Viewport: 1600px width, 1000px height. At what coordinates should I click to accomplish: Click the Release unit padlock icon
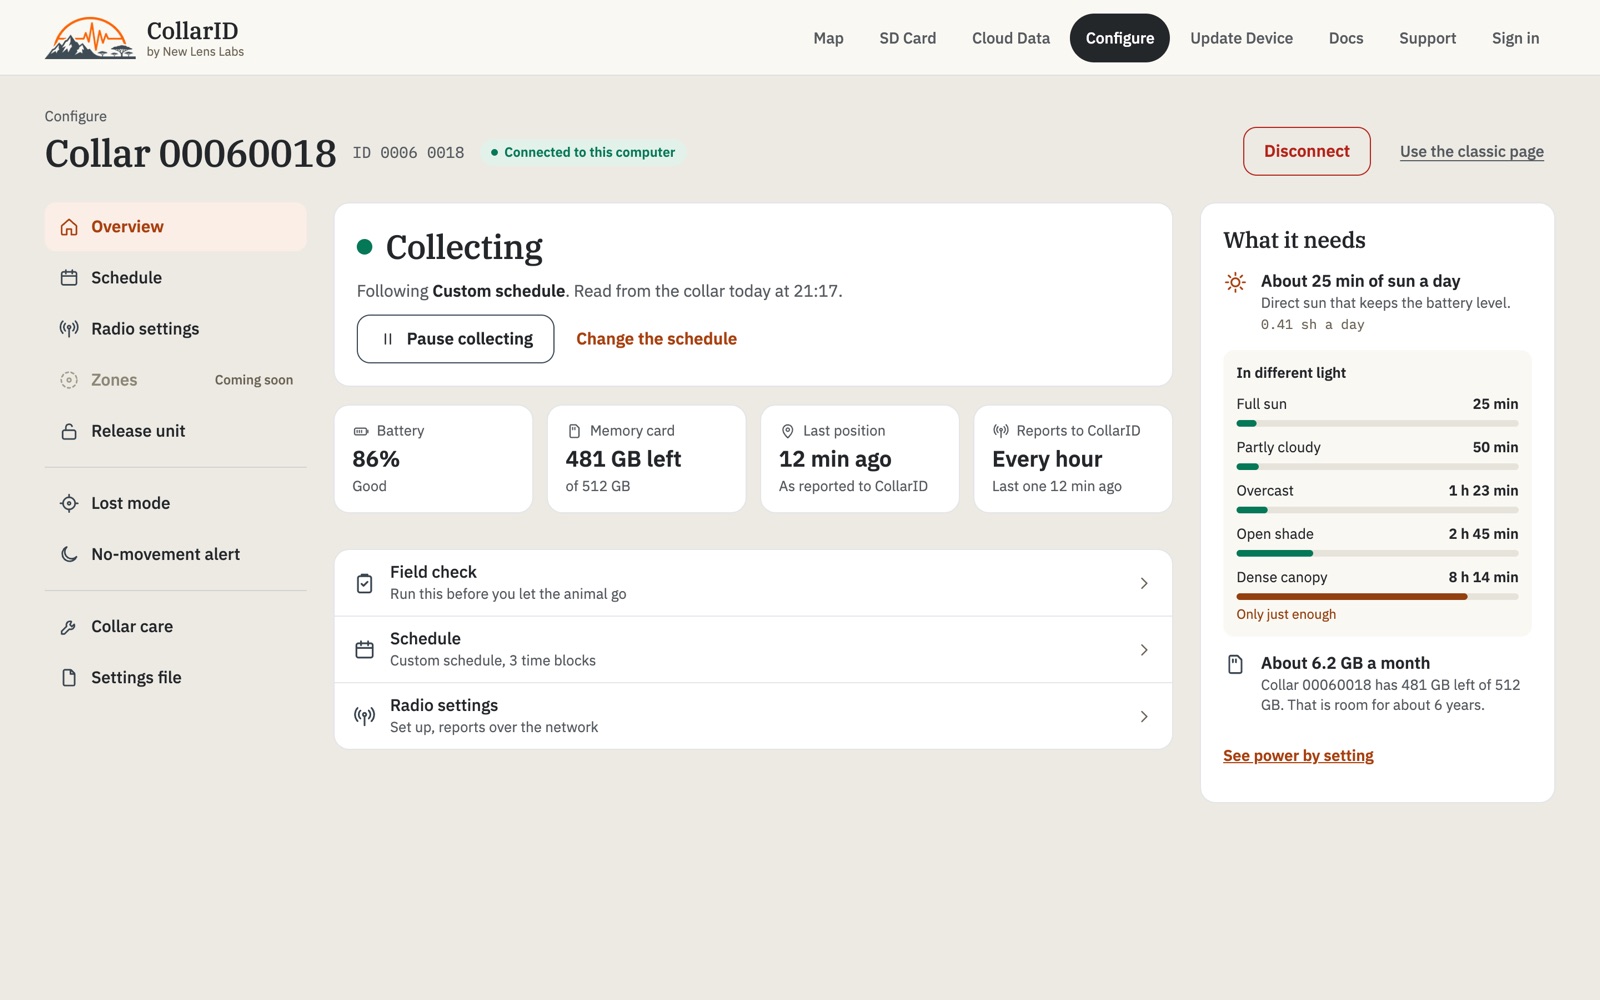[69, 431]
